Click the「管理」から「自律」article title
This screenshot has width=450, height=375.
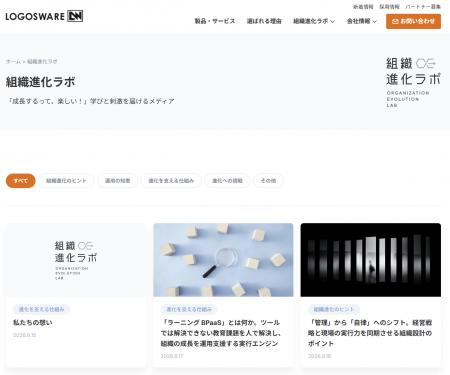coord(370,333)
